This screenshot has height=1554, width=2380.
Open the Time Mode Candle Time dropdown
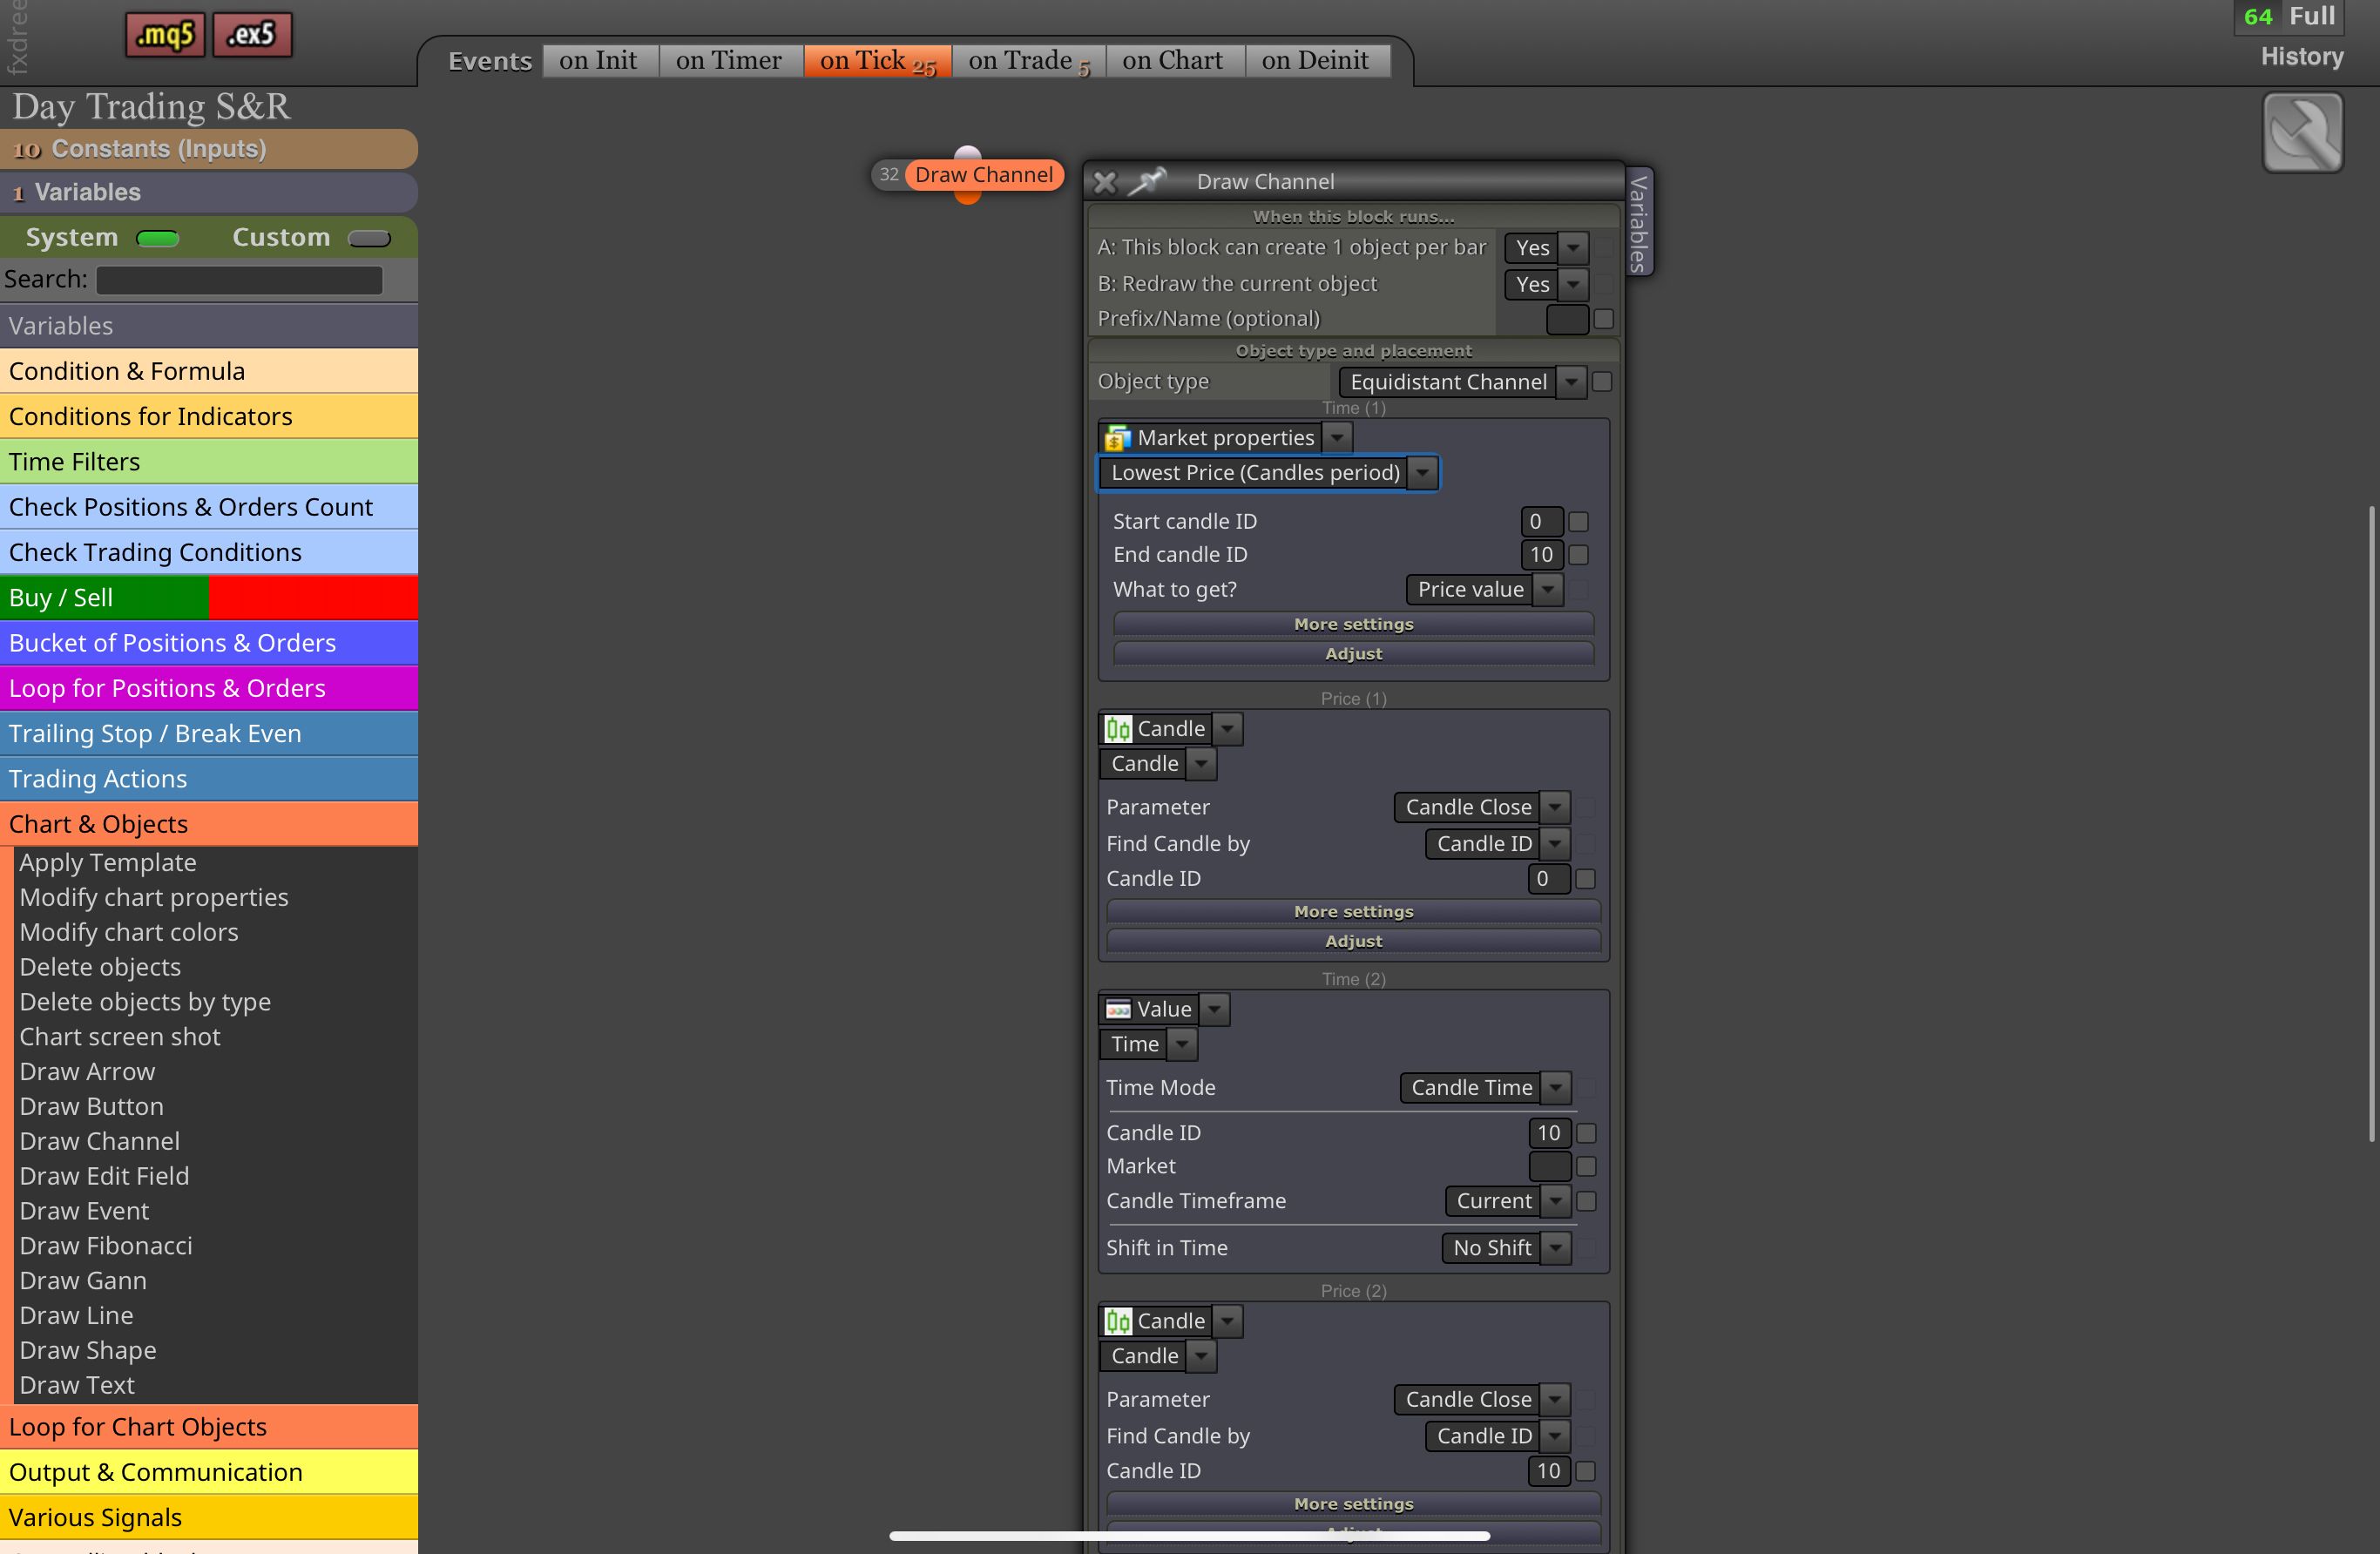[x=1485, y=1088]
